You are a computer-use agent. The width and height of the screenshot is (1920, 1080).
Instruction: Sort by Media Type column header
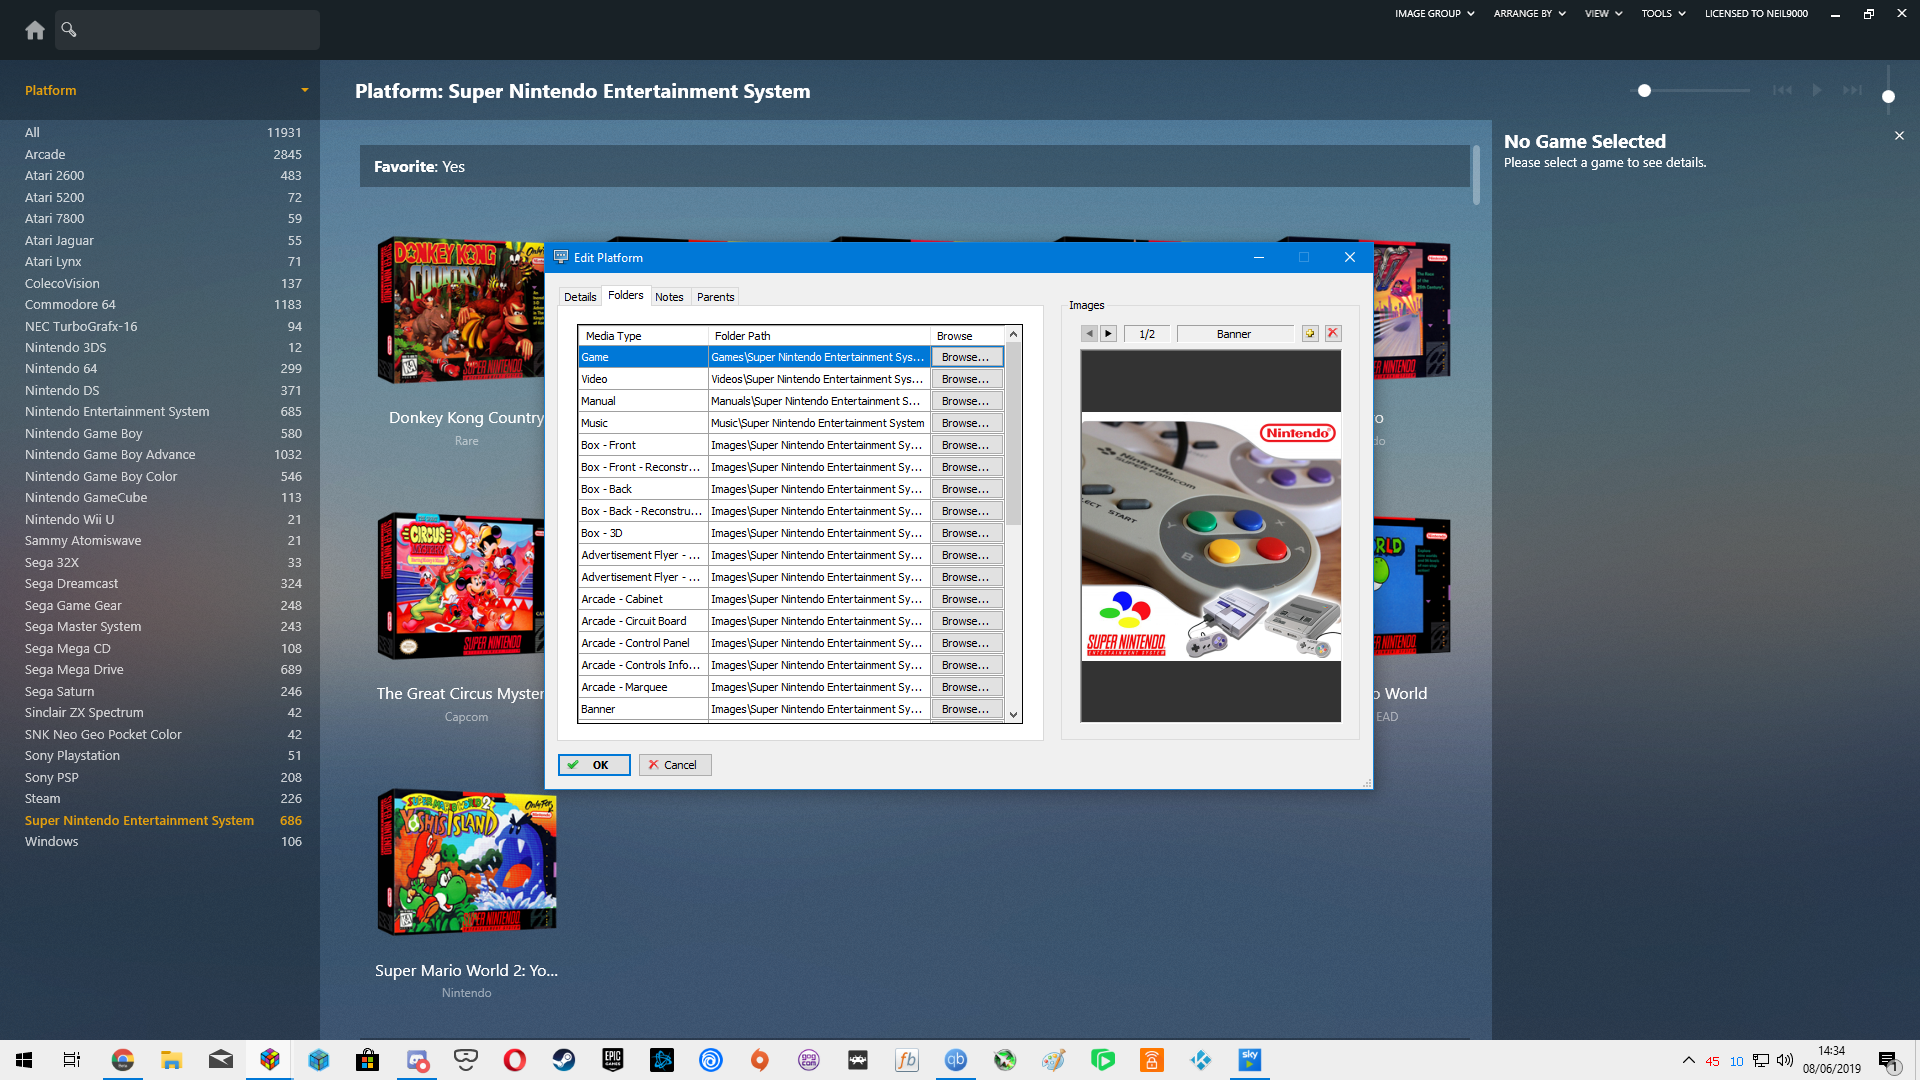pyautogui.click(x=643, y=336)
